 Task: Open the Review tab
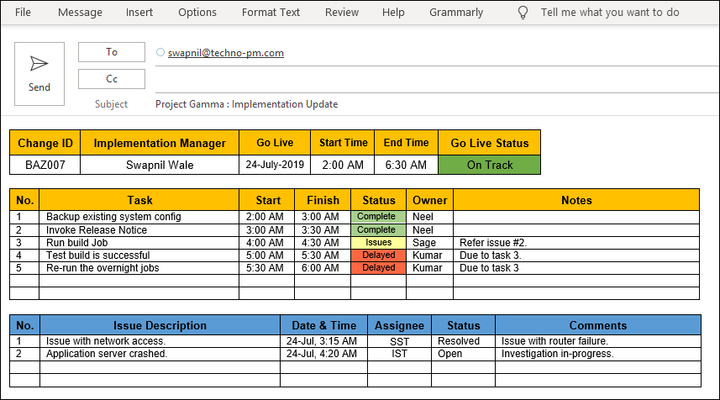[x=342, y=13]
